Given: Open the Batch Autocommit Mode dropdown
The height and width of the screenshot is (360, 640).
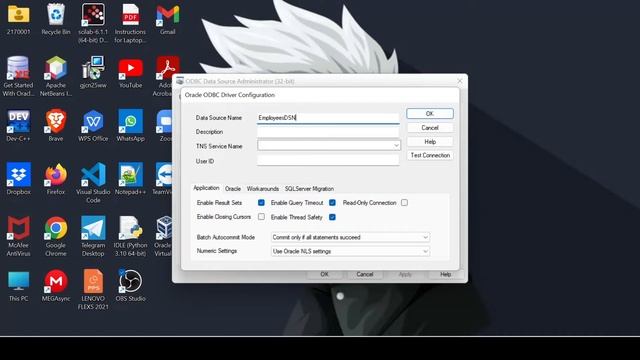Looking at the screenshot, I should pyautogui.click(x=350, y=237).
